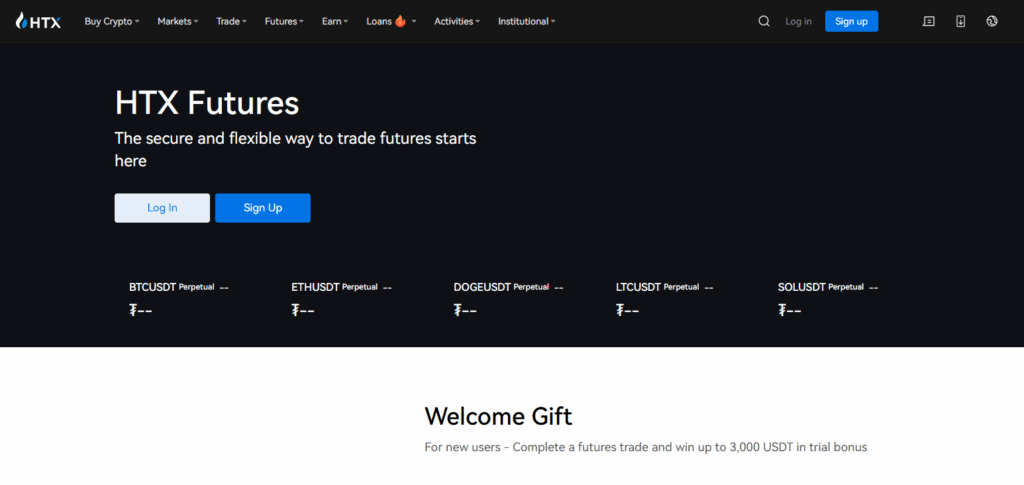Image resolution: width=1024 pixels, height=485 pixels.
Task: Open the Trade dropdown menu
Action: pos(231,21)
